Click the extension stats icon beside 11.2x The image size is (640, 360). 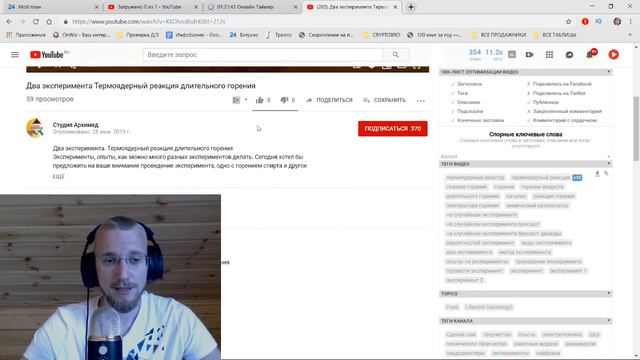tap(512, 54)
